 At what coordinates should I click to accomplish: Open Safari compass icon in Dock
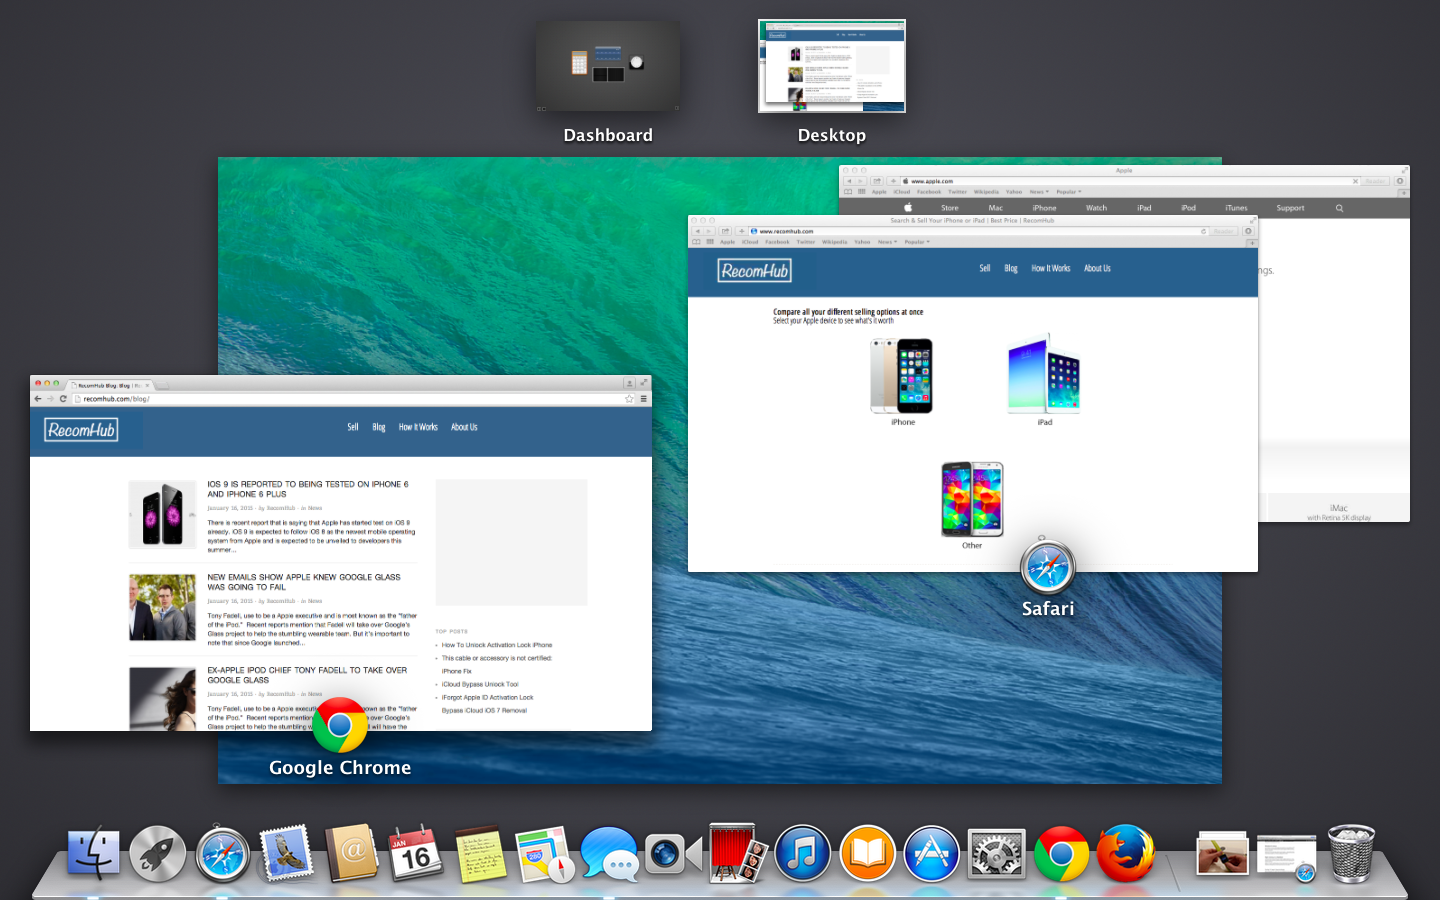pos(222,854)
